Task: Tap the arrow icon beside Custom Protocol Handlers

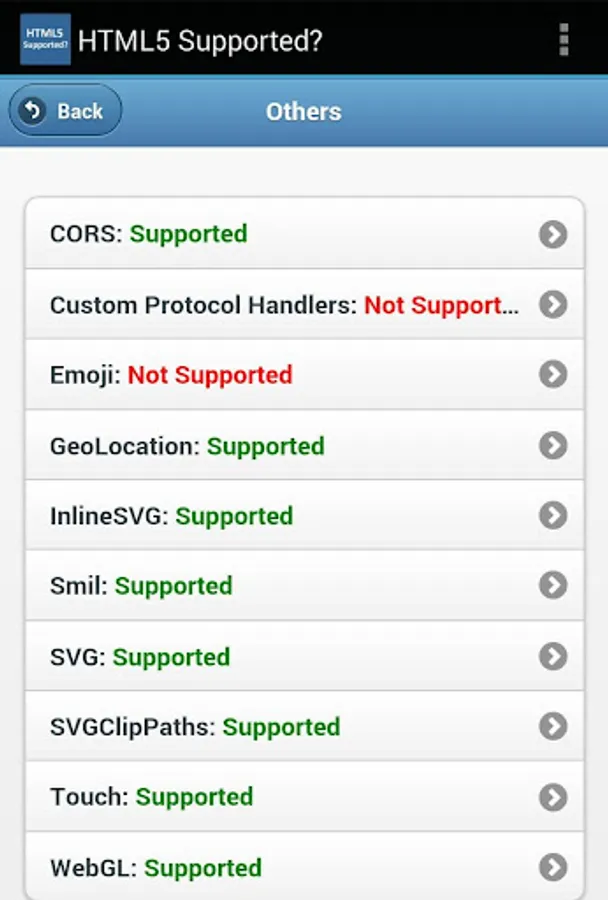Action: tap(553, 304)
